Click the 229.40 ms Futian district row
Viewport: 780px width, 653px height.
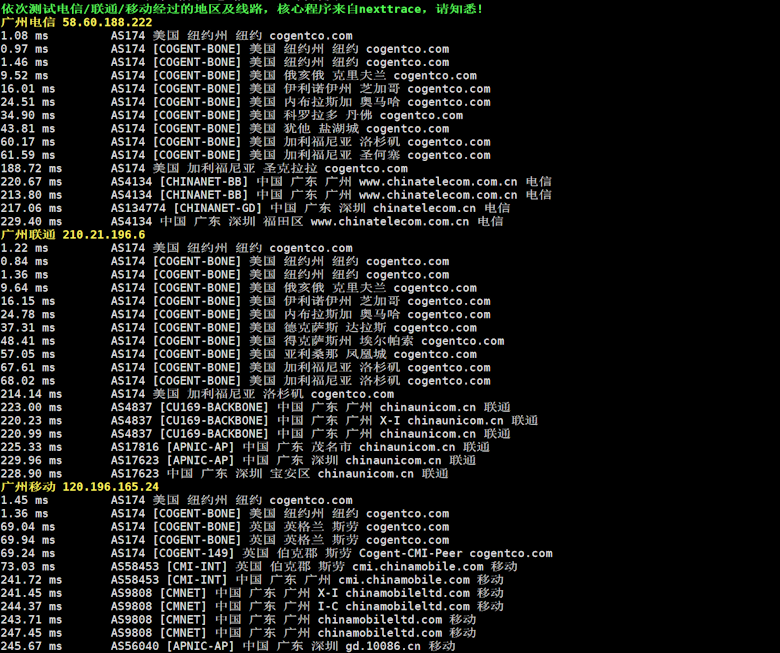[x=252, y=222]
